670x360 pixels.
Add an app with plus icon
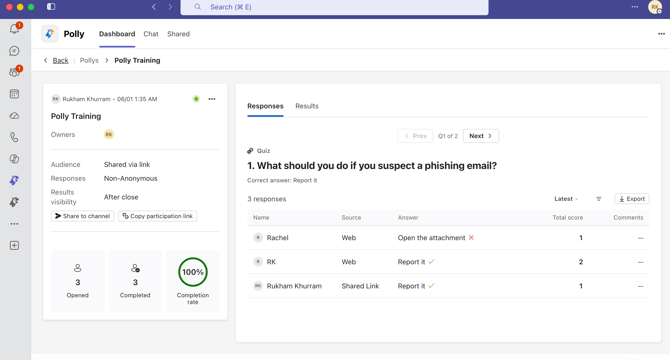pyautogui.click(x=14, y=246)
